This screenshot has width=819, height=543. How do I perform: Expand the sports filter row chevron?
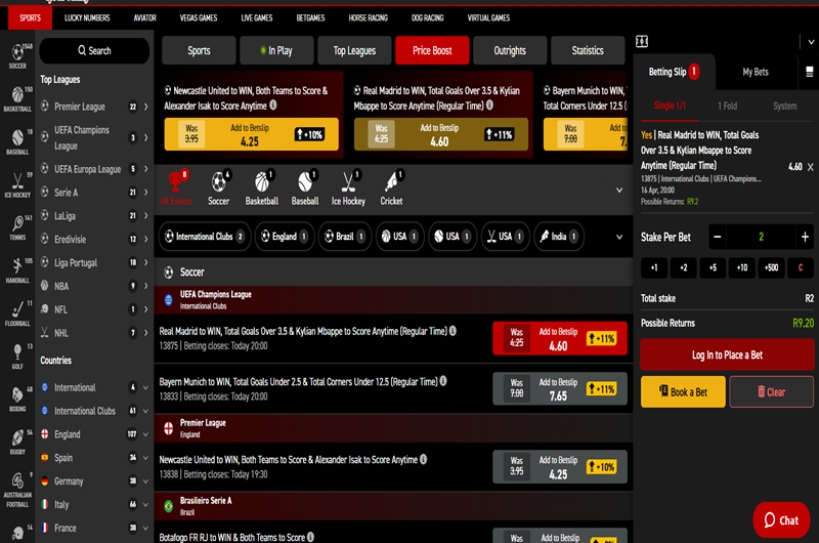pos(619,190)
